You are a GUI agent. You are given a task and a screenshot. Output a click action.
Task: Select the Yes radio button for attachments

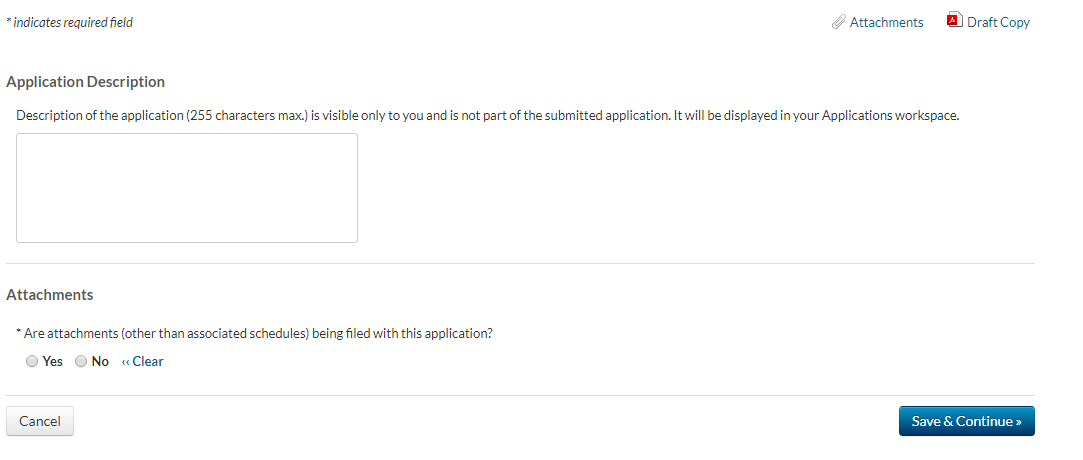pyautogui.click(x=32, y=362)
